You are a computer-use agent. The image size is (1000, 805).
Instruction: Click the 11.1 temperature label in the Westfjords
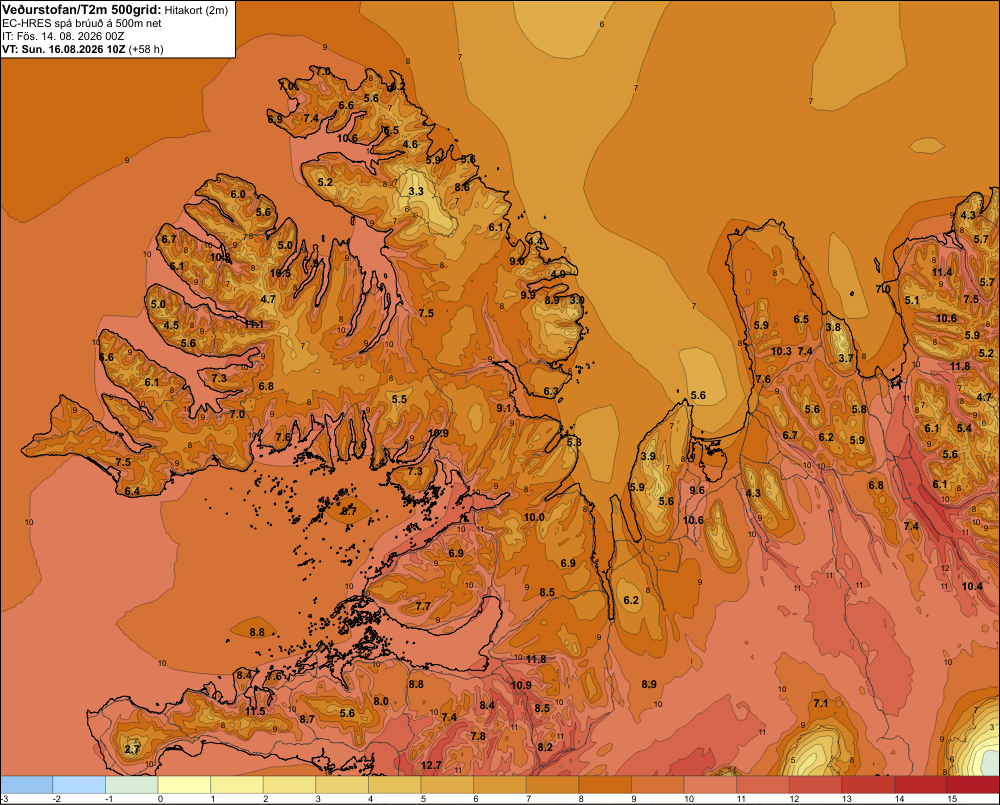point(254,325)
